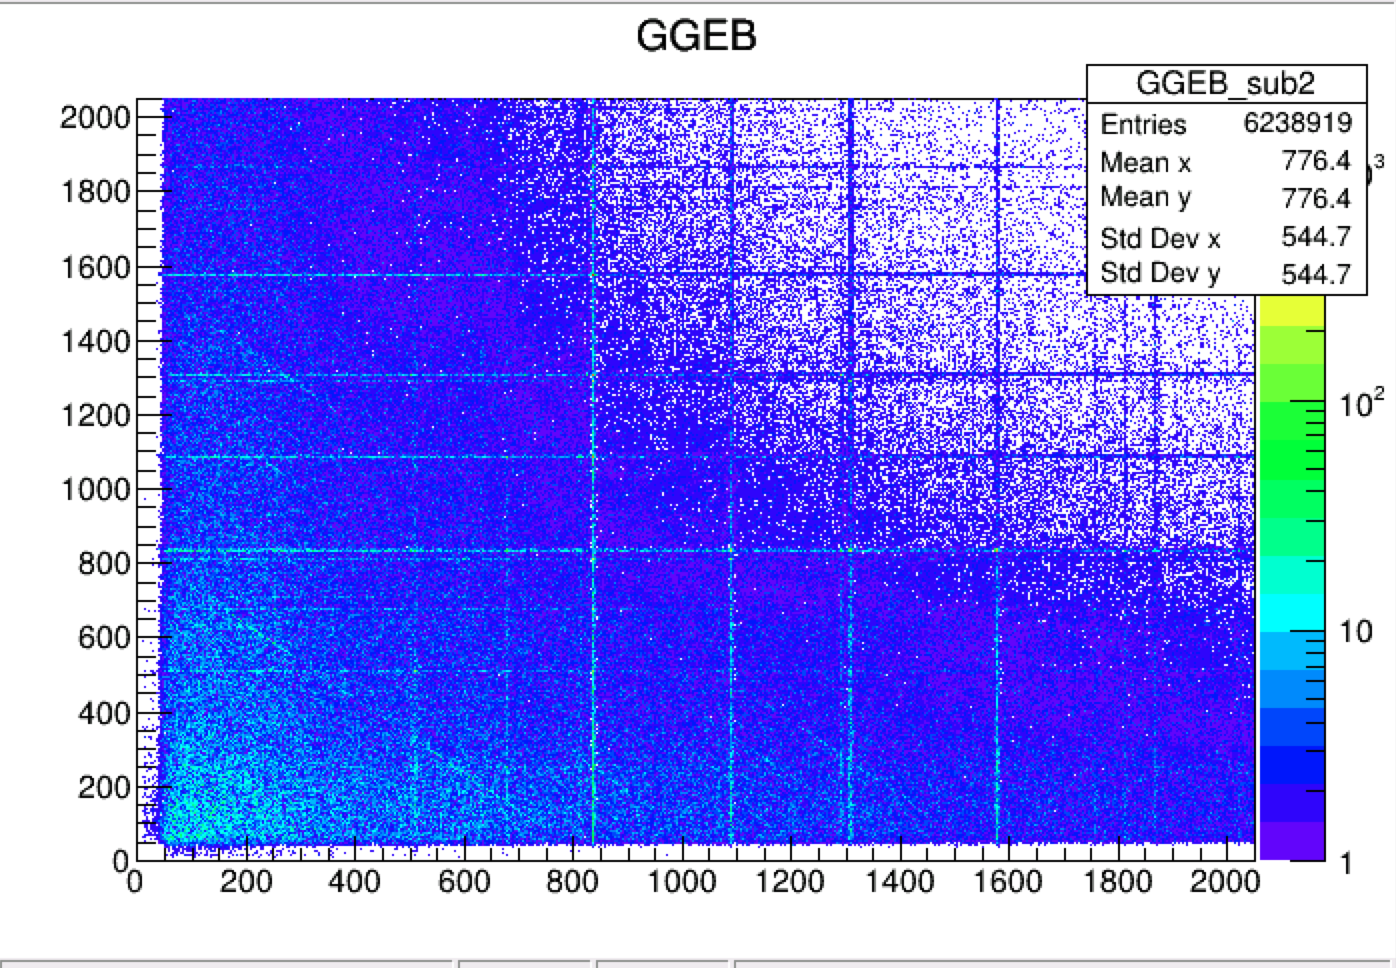The height and width of the screenshot is (968, 1396).
Task: Click y-axis label 200
Action: pyautogui.click(x=104, y=787)
